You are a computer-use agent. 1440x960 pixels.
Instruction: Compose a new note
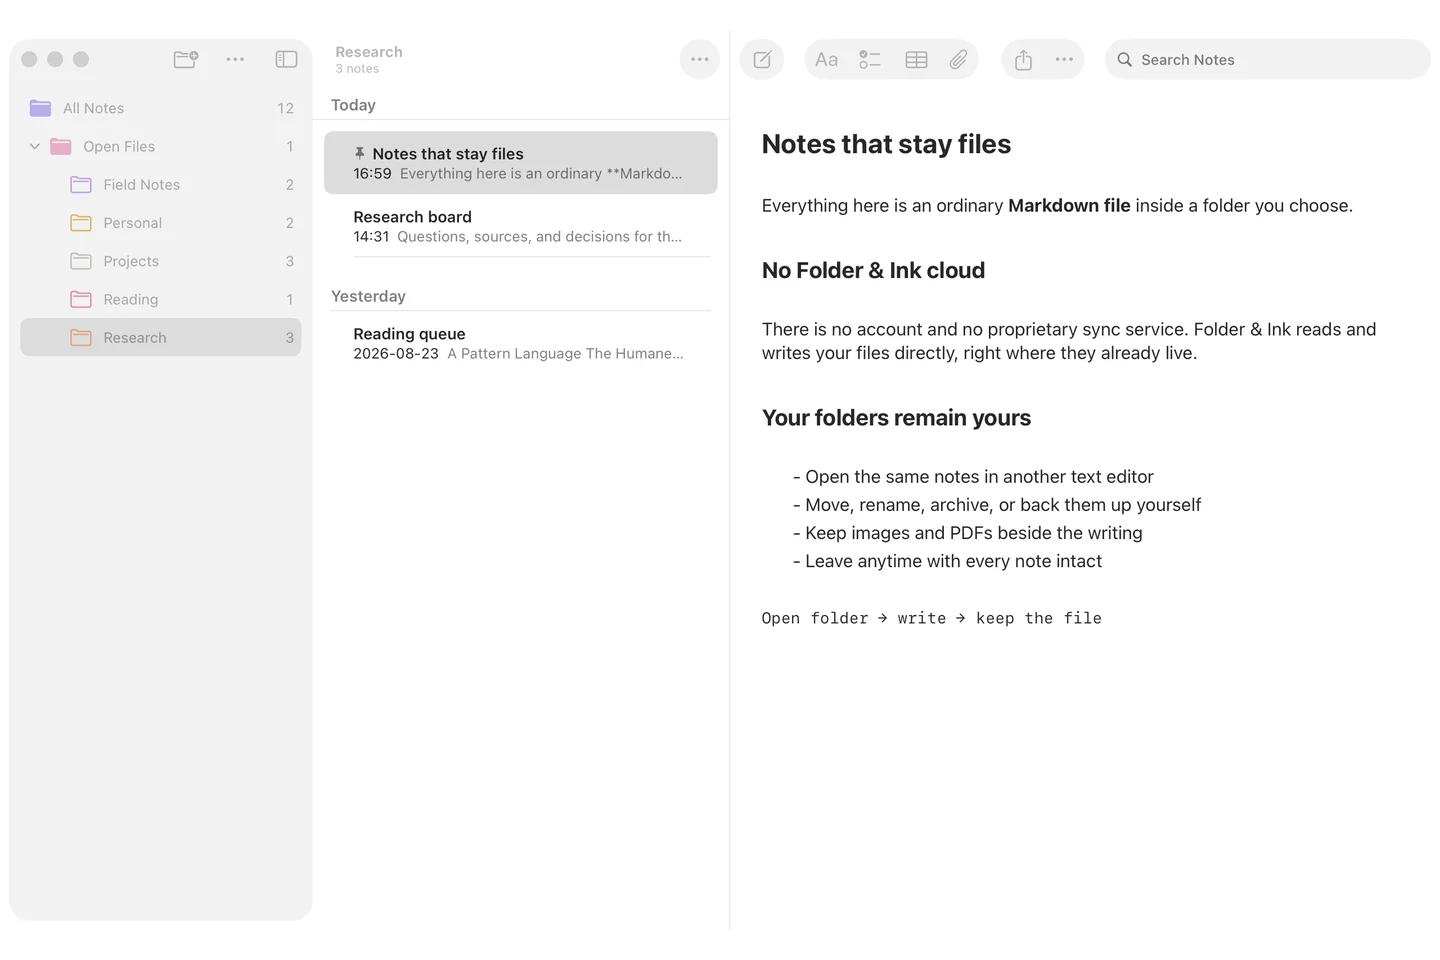point(762,59)
